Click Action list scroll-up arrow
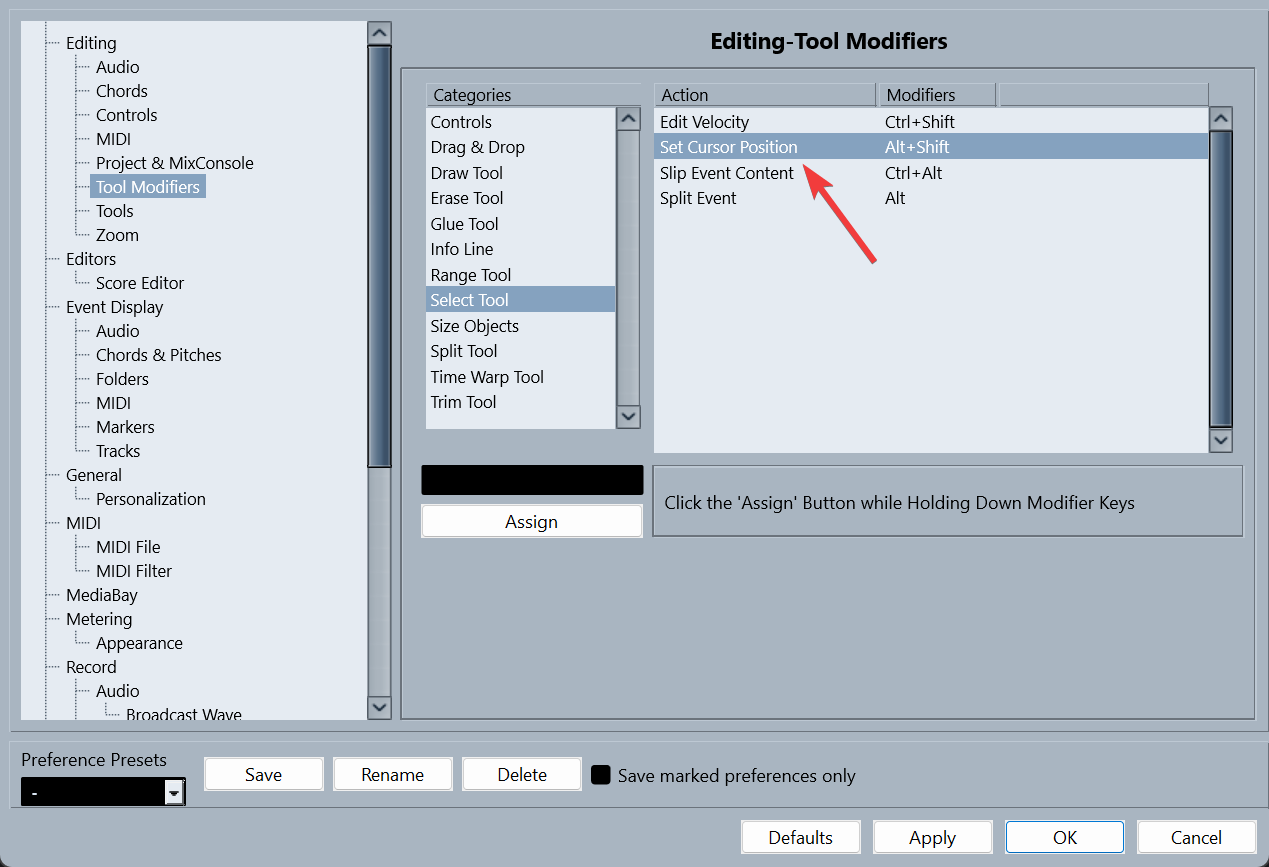This screenshot has width=1269, height=867. [x=1220, y=119]
